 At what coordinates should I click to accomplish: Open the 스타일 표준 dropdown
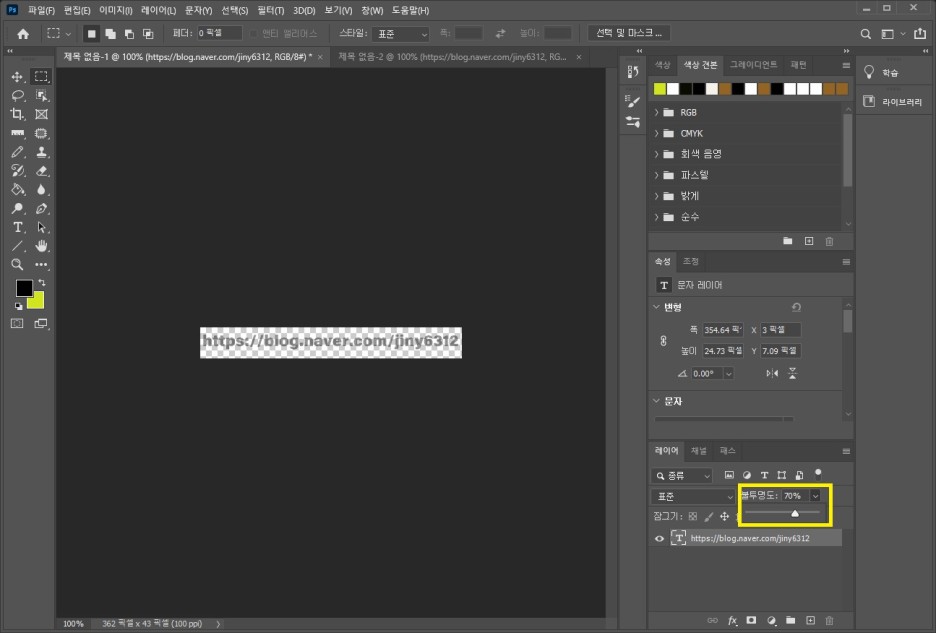pos(401,34)
